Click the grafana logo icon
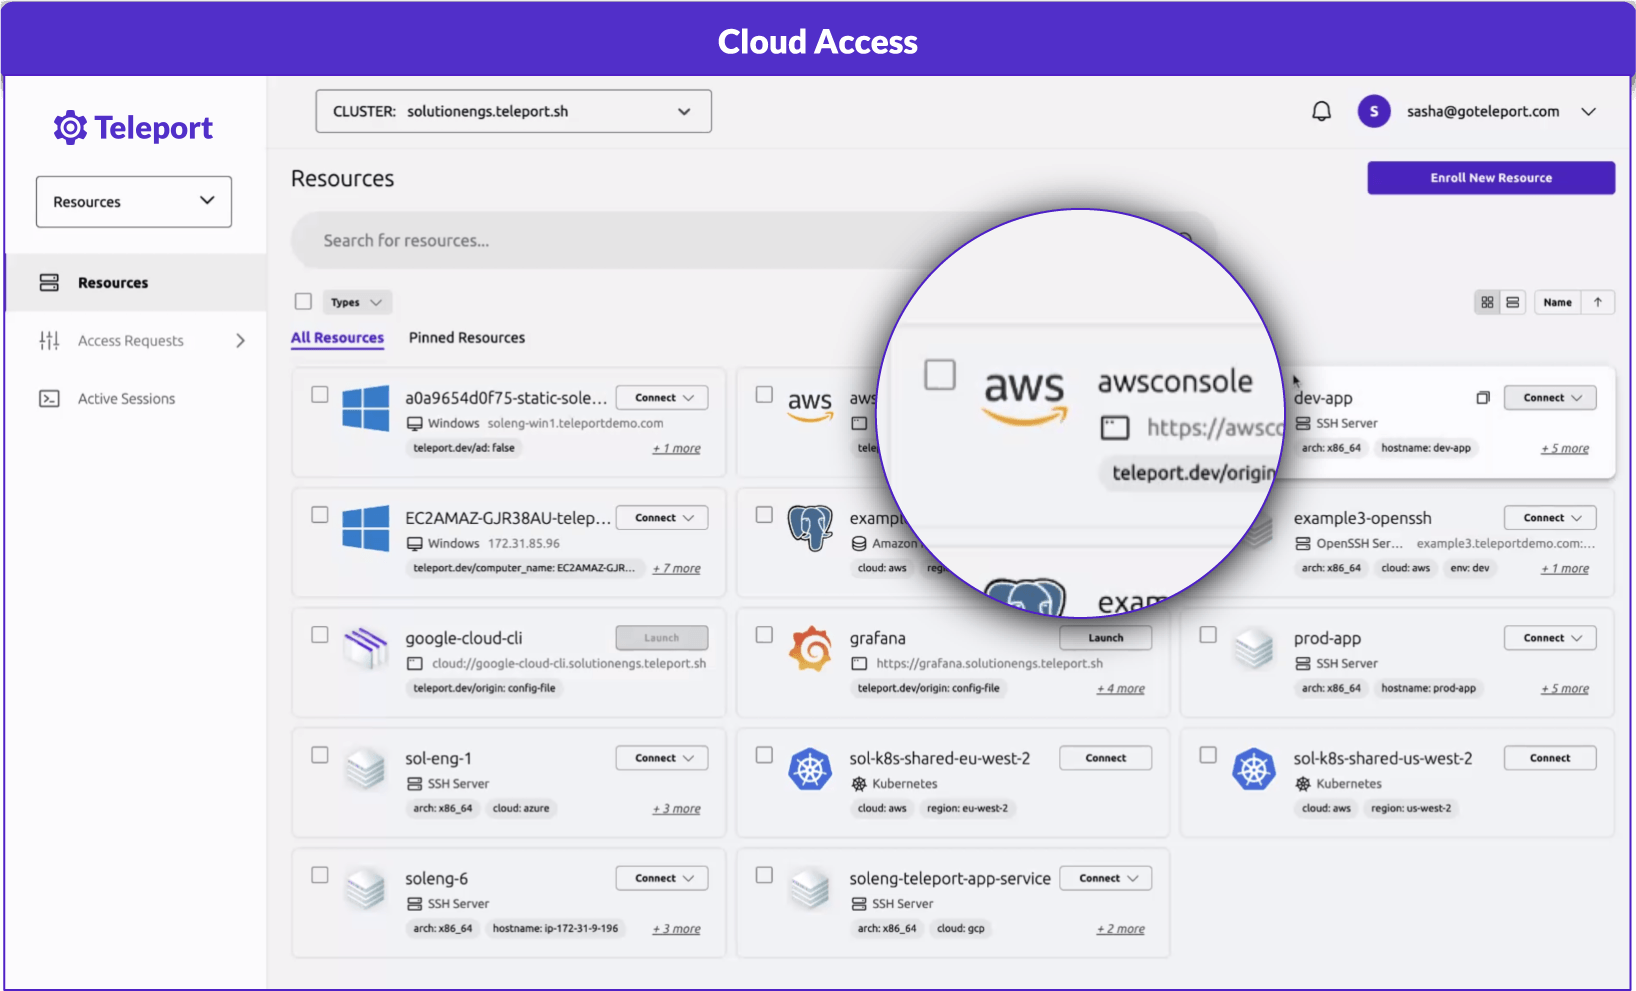1636x991 pixels. [x=810, y=648]
